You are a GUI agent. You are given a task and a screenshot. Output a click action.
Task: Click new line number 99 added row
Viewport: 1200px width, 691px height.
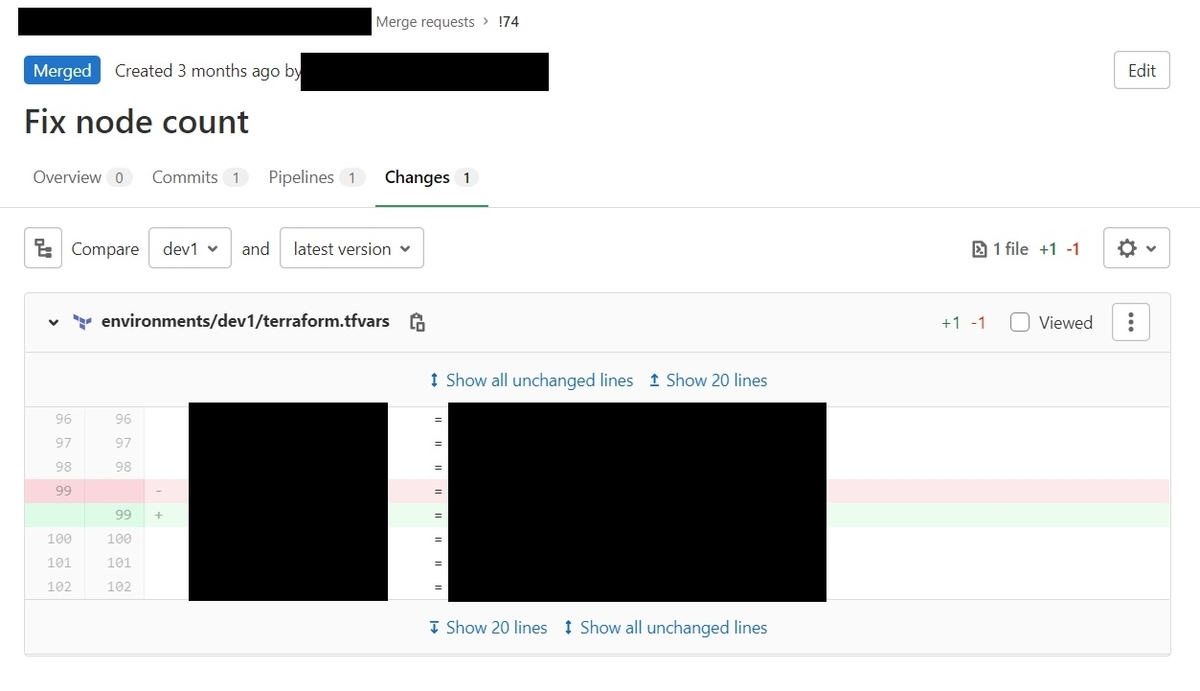123,515
